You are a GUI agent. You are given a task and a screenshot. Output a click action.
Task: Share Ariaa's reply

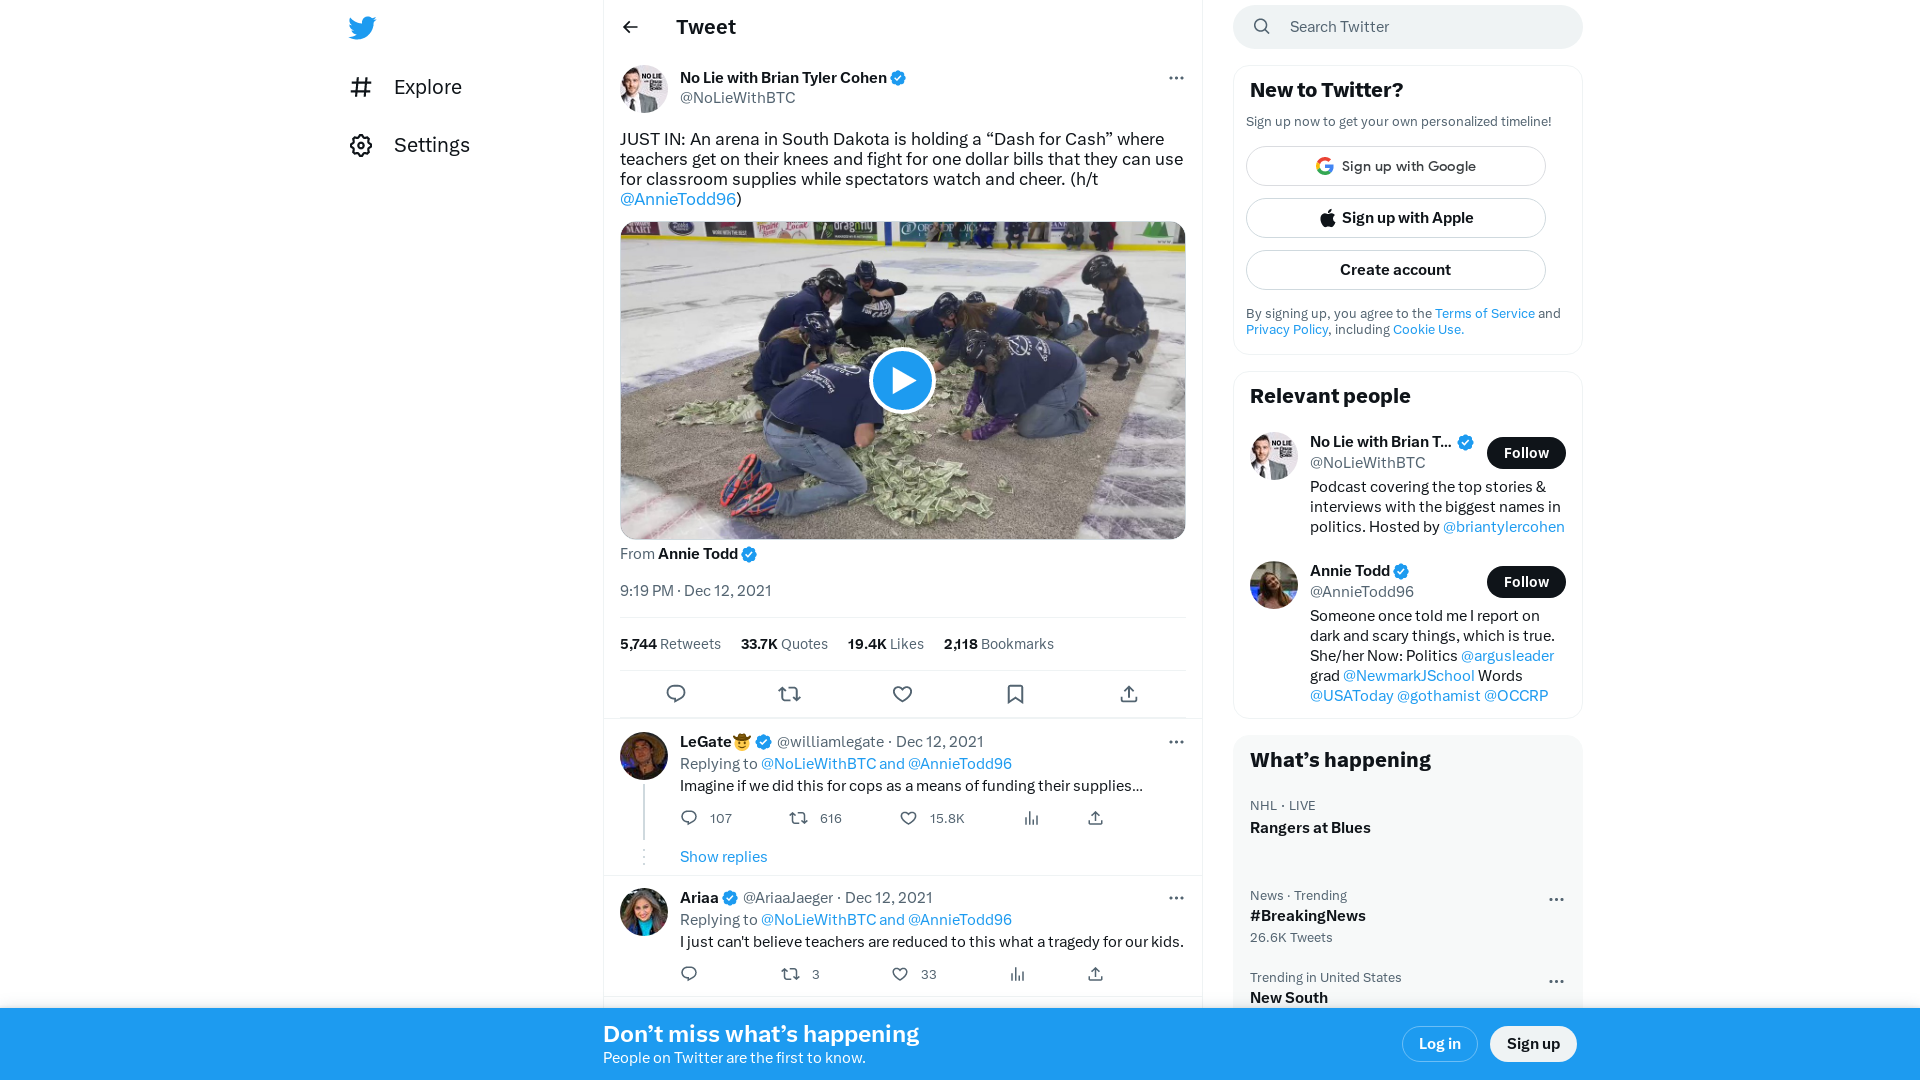coord(1095,974)
